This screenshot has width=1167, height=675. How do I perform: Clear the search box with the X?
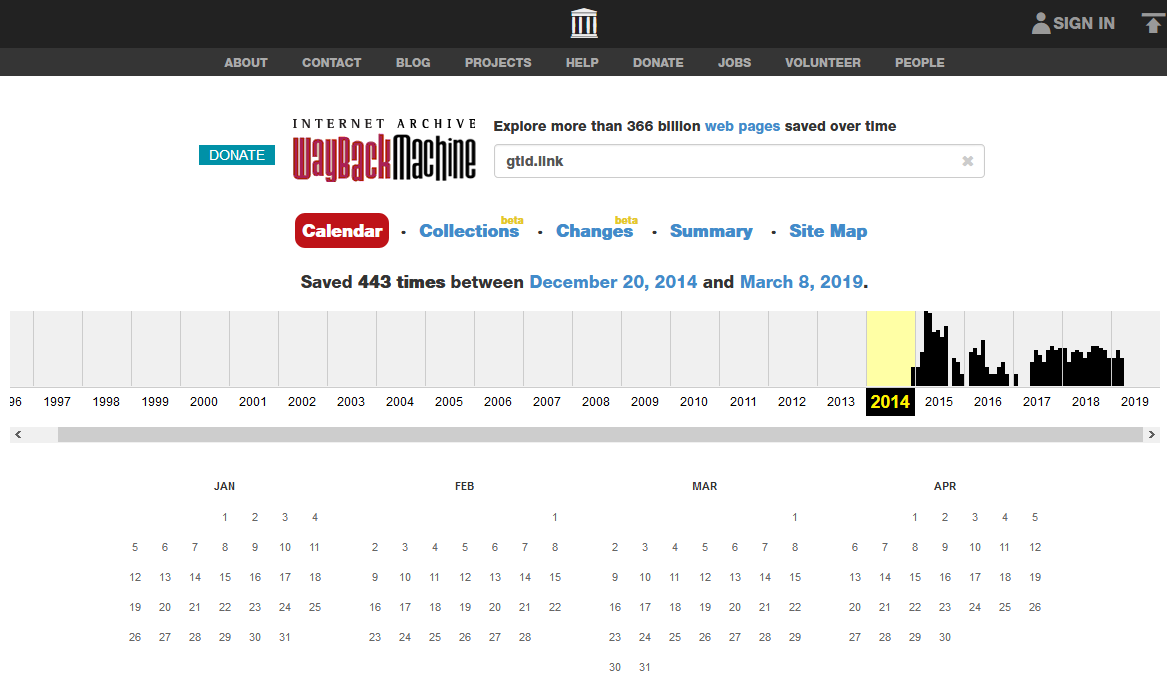(x=968, y=161)
